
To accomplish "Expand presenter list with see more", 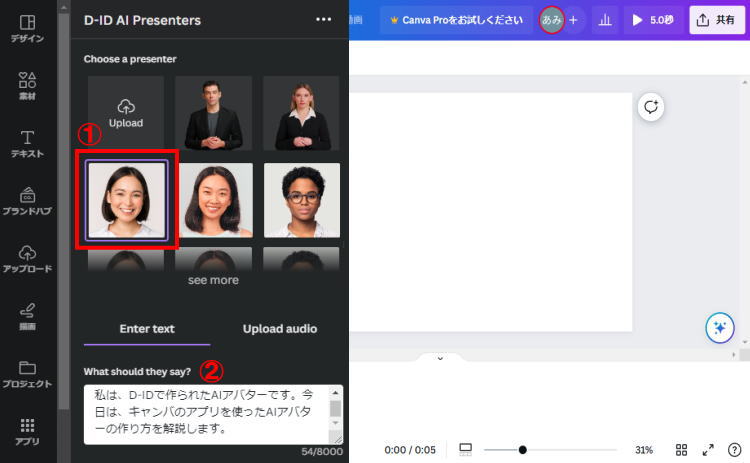I will (x=213, y=280).
